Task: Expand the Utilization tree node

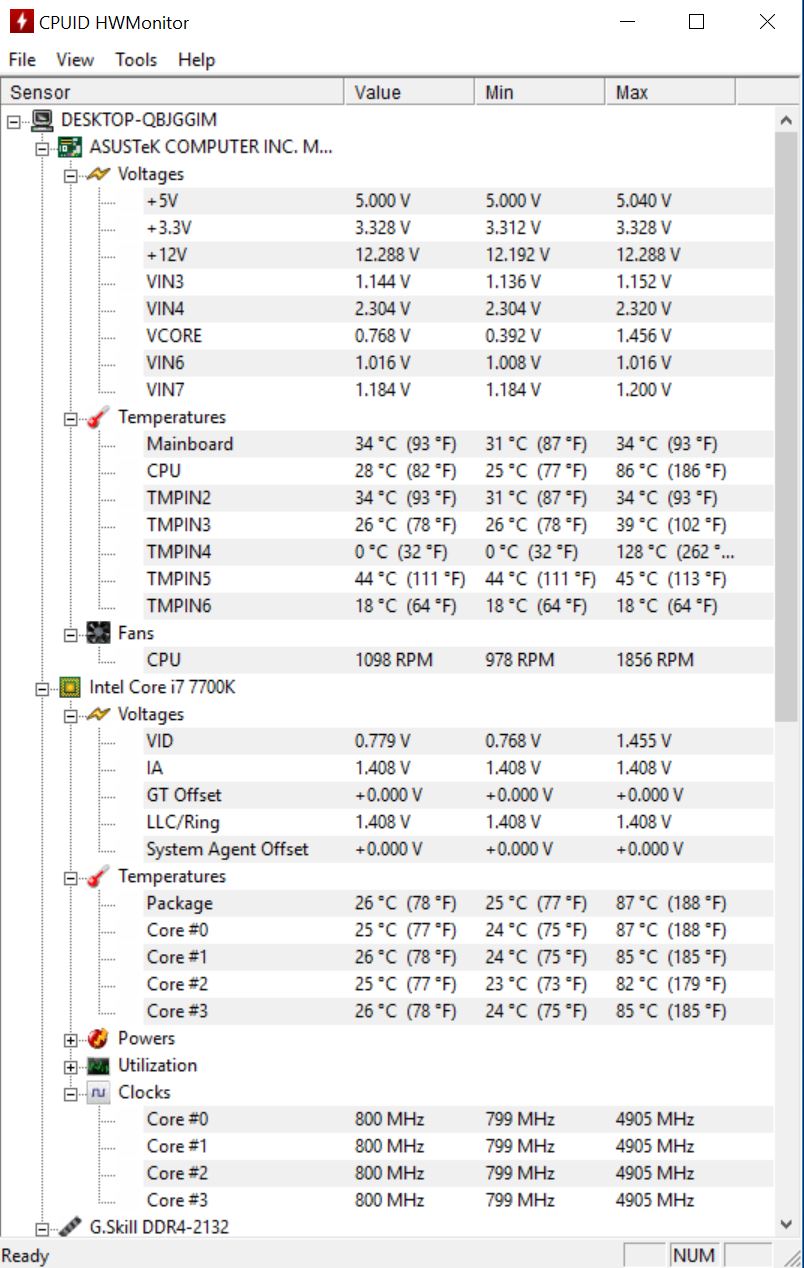Action: 70,1066
